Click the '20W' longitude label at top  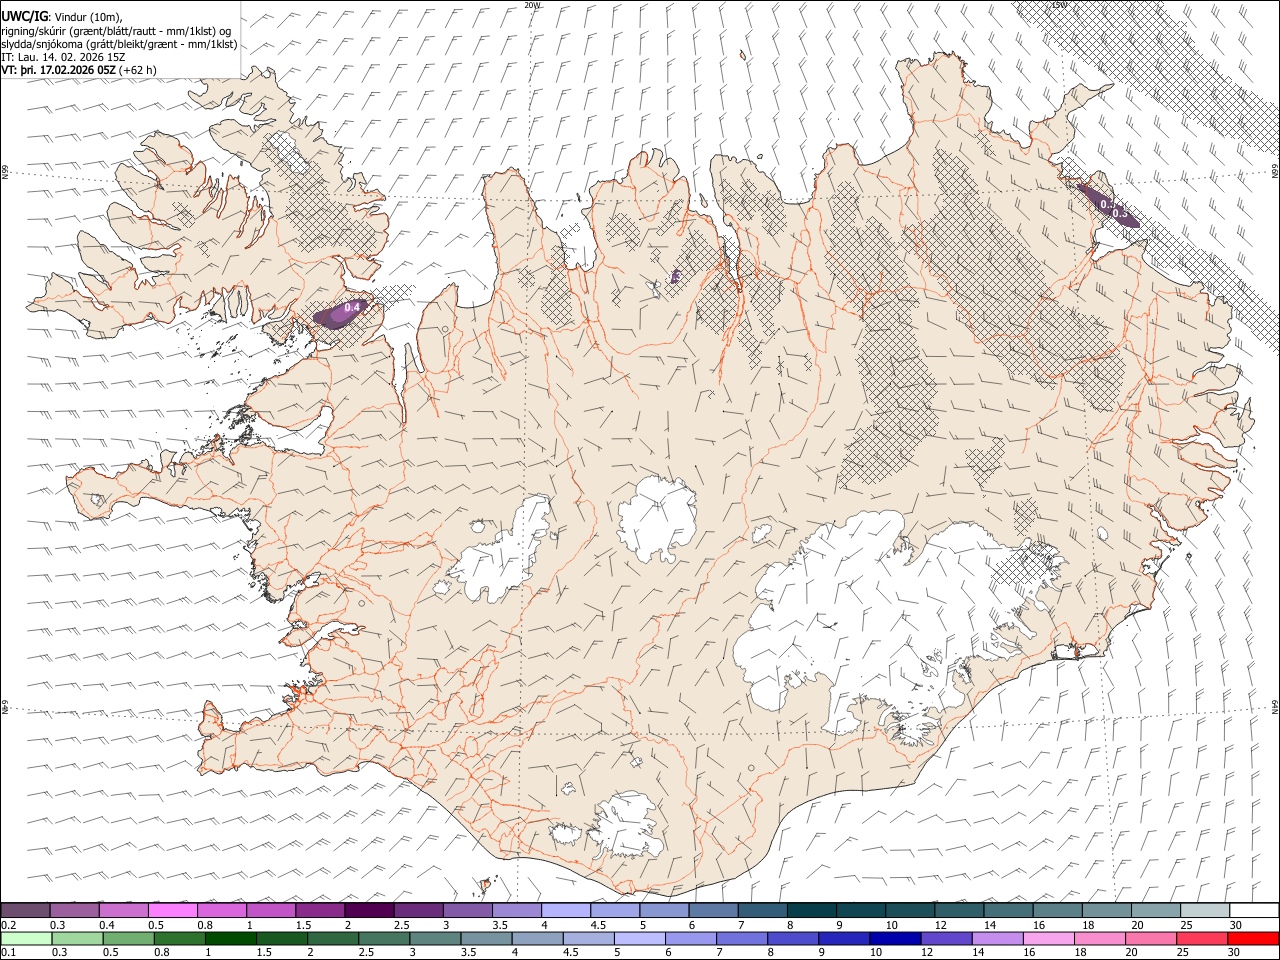(533, 5)
